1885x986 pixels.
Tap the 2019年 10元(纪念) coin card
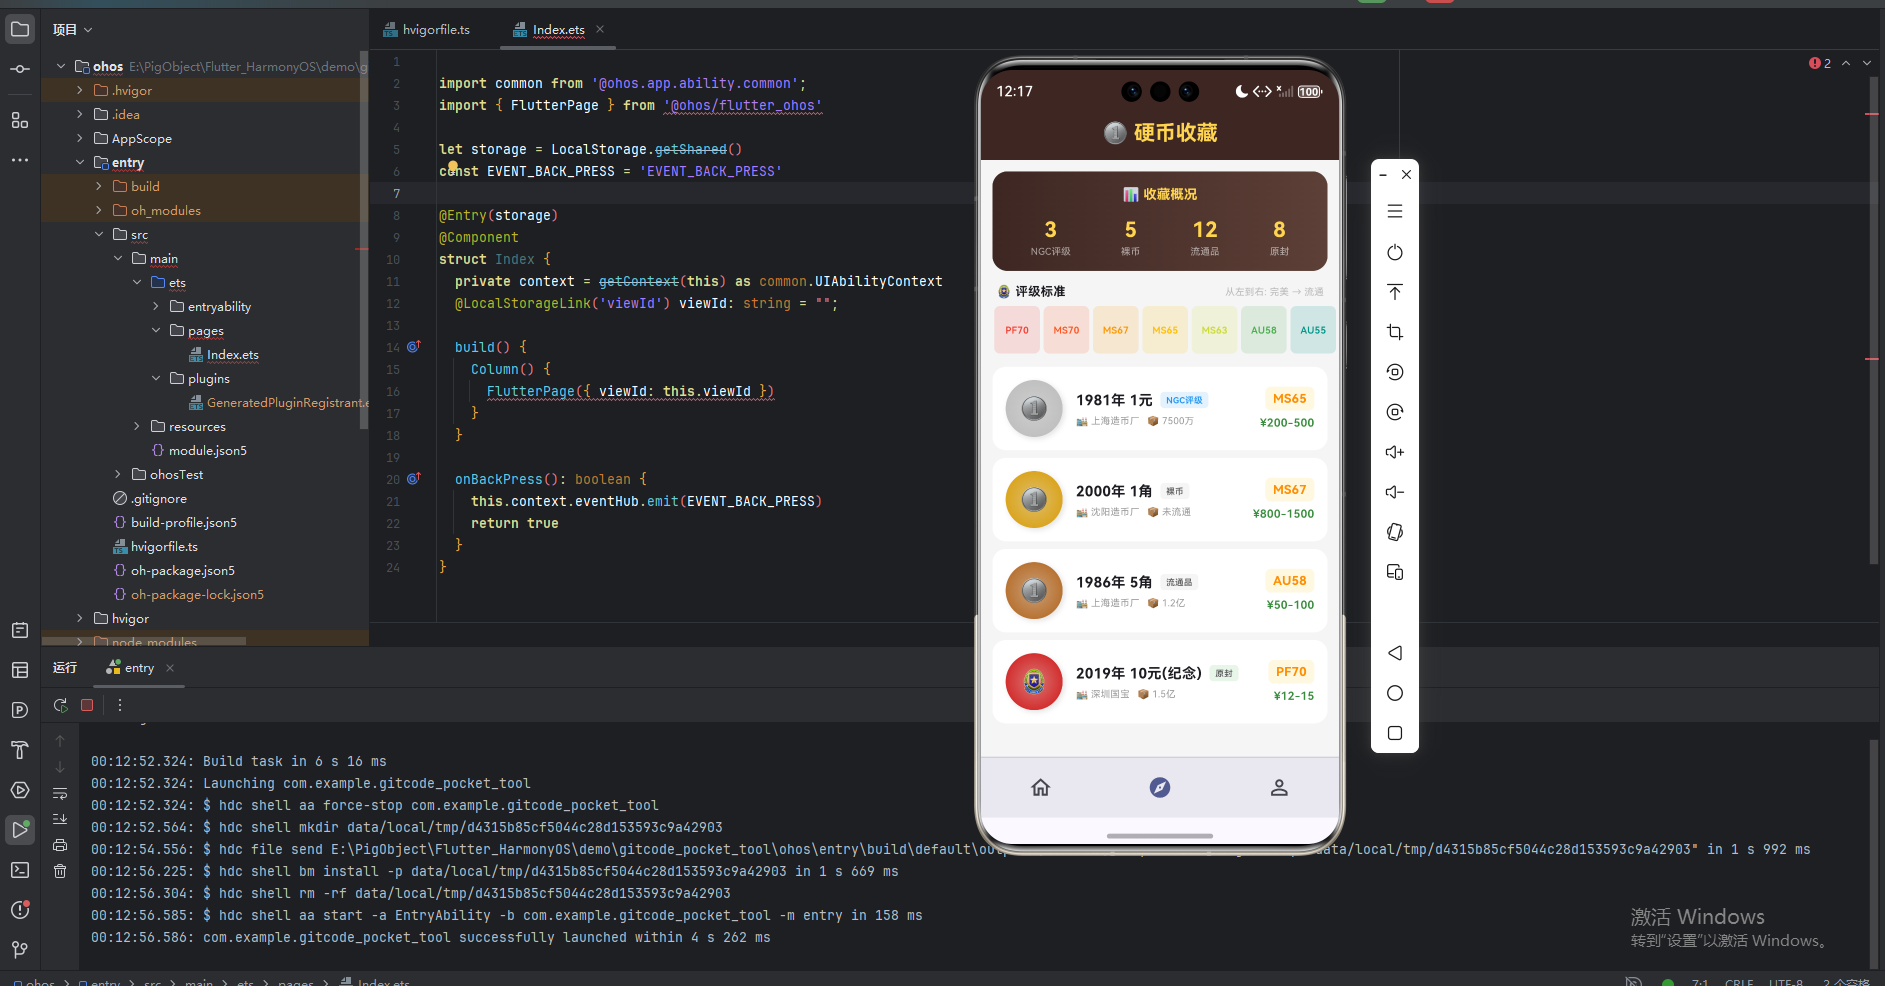click(1160, 681)
